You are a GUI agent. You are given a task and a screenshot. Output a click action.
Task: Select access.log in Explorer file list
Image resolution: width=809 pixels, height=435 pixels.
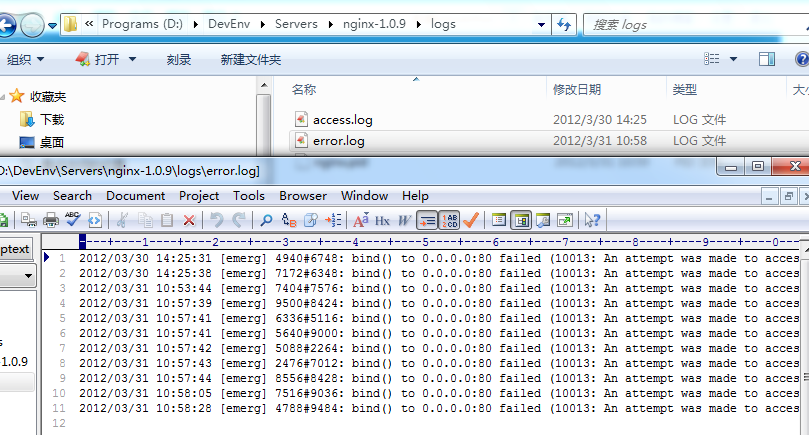[x=343, y=120]
